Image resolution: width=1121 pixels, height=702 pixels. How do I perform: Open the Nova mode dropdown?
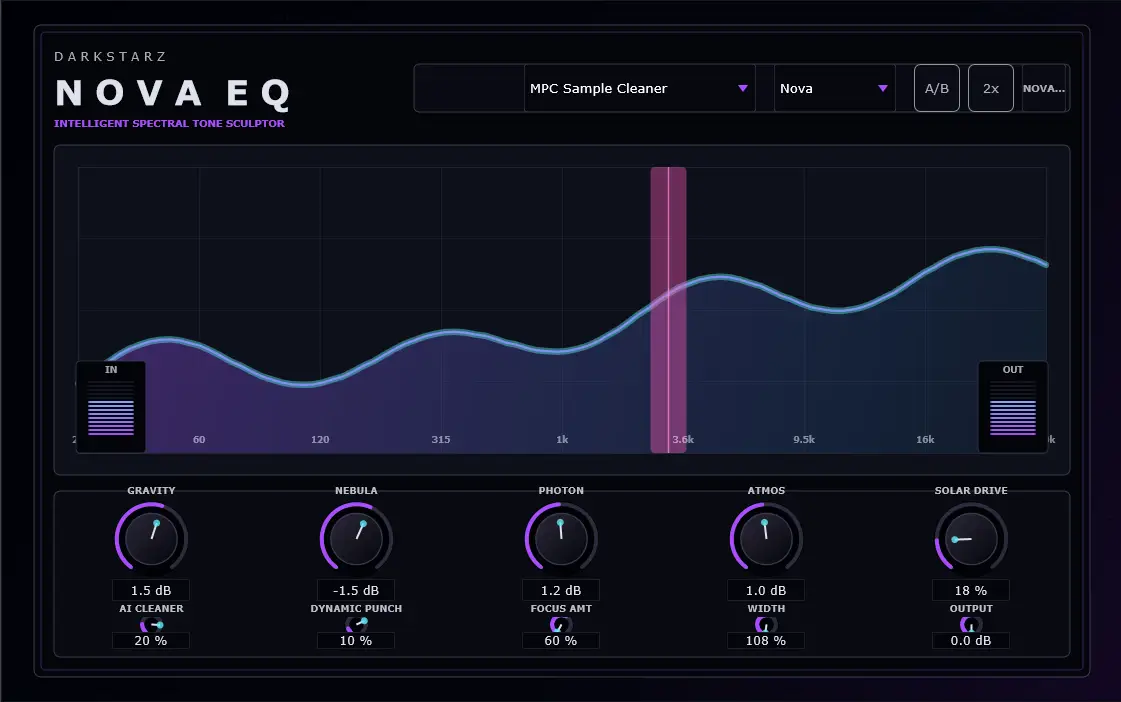[x=834, y=88]
